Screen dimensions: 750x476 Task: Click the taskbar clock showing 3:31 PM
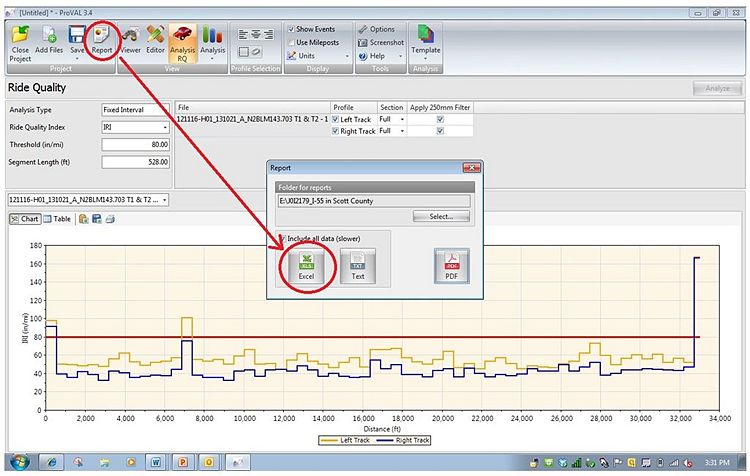[717, 463]
